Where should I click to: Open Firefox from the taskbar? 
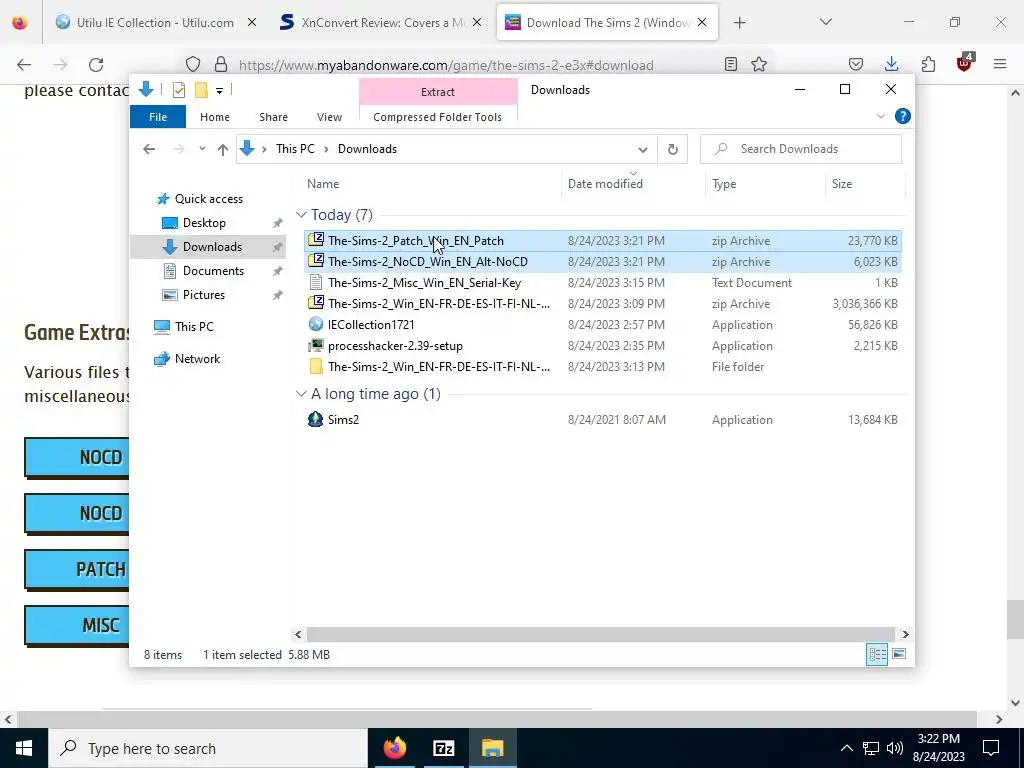tap(394, 748)
